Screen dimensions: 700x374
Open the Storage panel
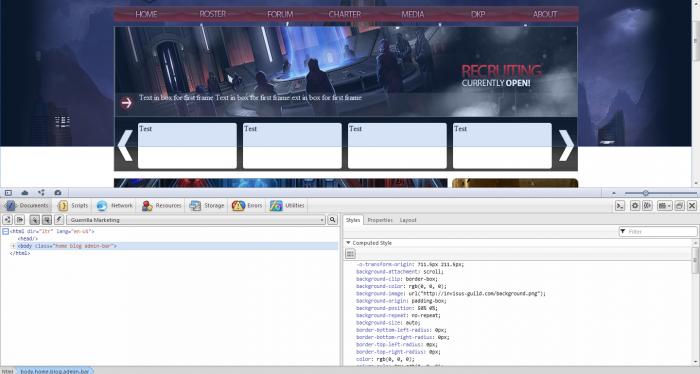(x=207, y=206)
